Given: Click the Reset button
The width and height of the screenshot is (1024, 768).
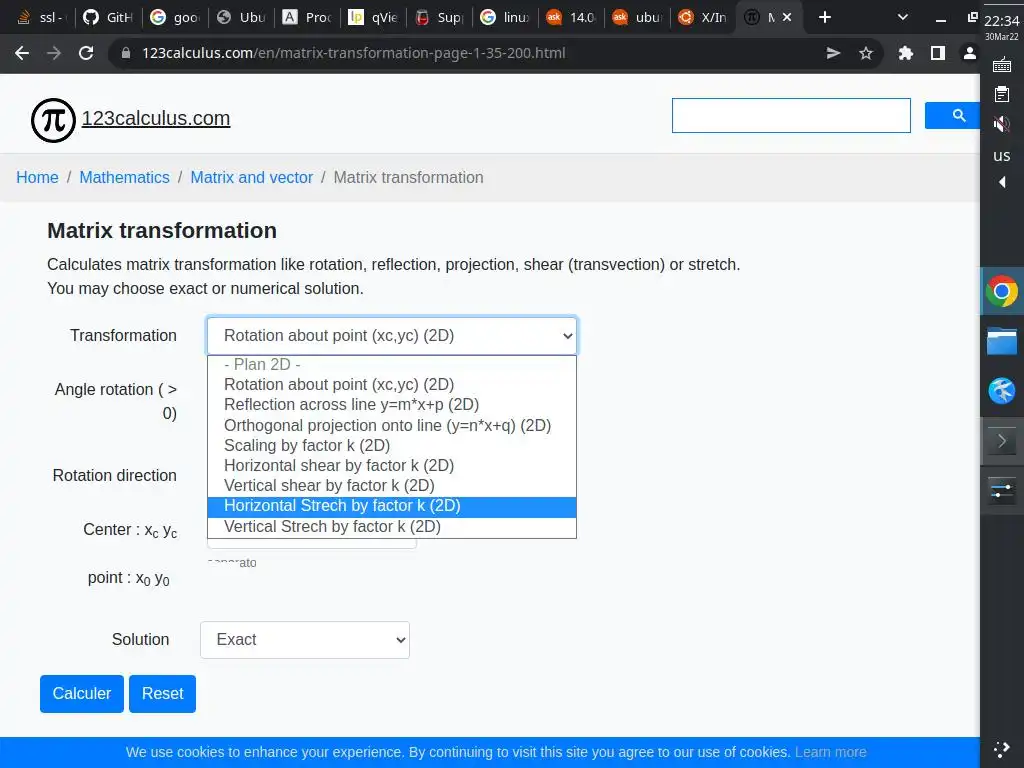Looking at the screenshot, I should pos(163,694).
